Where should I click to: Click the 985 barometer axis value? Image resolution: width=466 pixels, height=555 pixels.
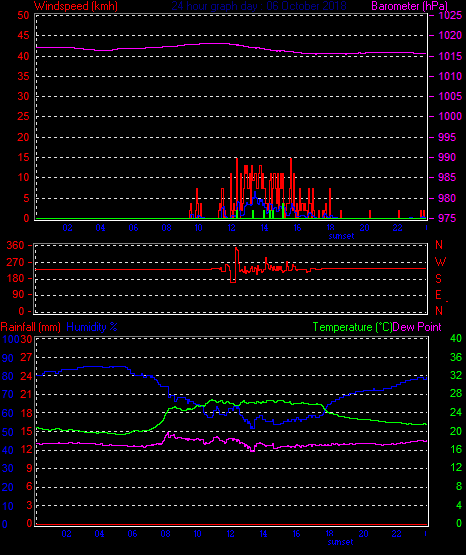pyautogui.click(x=447, y=177)
